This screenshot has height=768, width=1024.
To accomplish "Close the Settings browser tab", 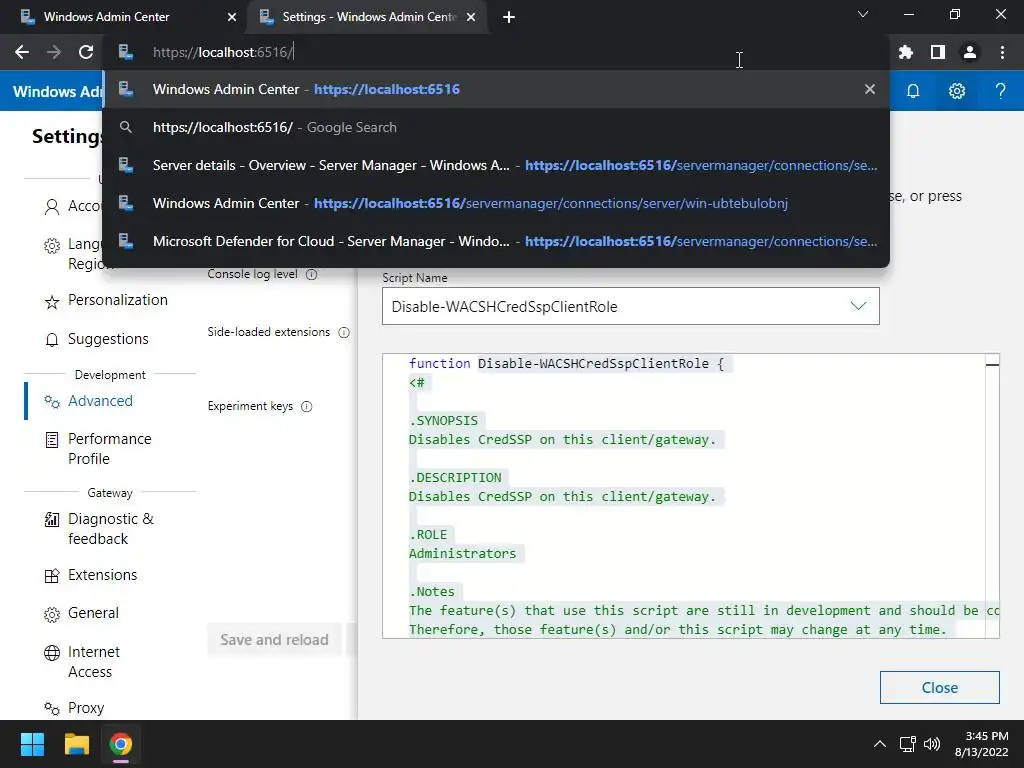I will (471, 17).
